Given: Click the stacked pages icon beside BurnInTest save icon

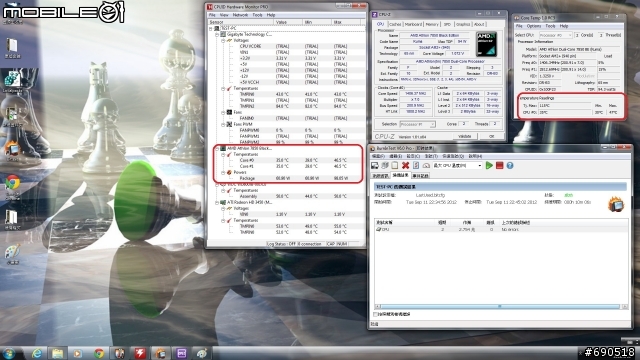Looking at the screenshot, I should [x=384, y=165].
